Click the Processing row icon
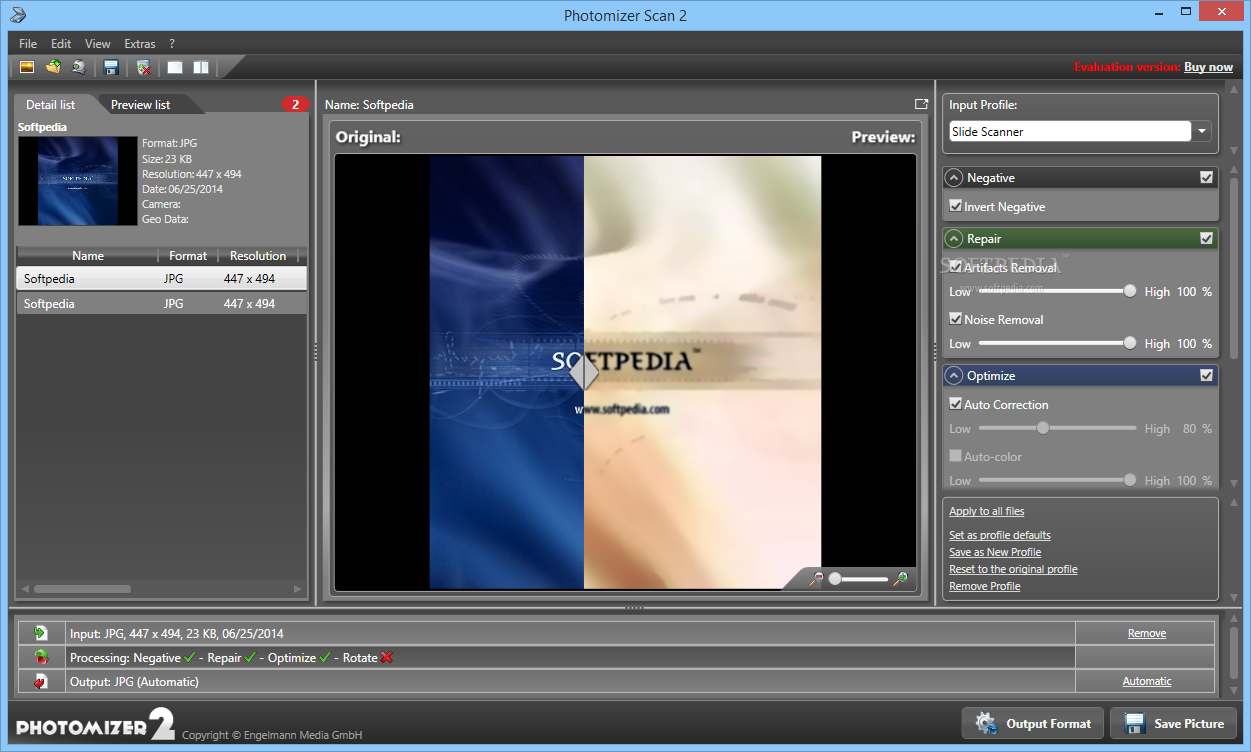This screenshot has height=752, width=1251. click(x=41, y=657)
